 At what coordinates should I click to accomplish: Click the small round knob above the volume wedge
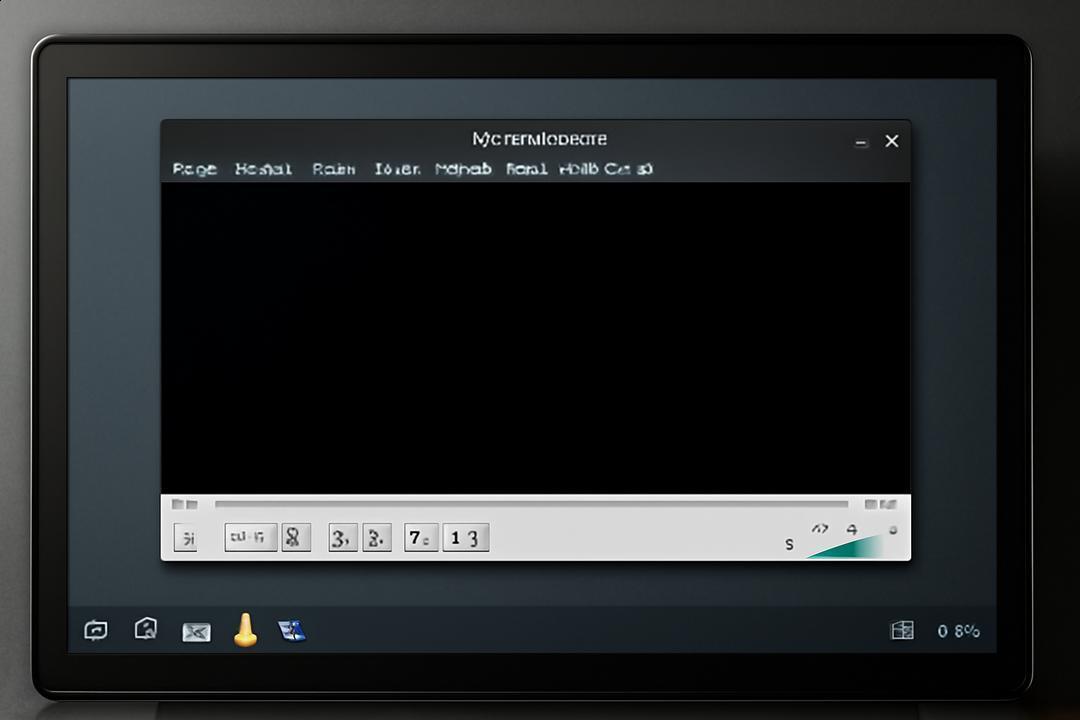coord(893,530)
